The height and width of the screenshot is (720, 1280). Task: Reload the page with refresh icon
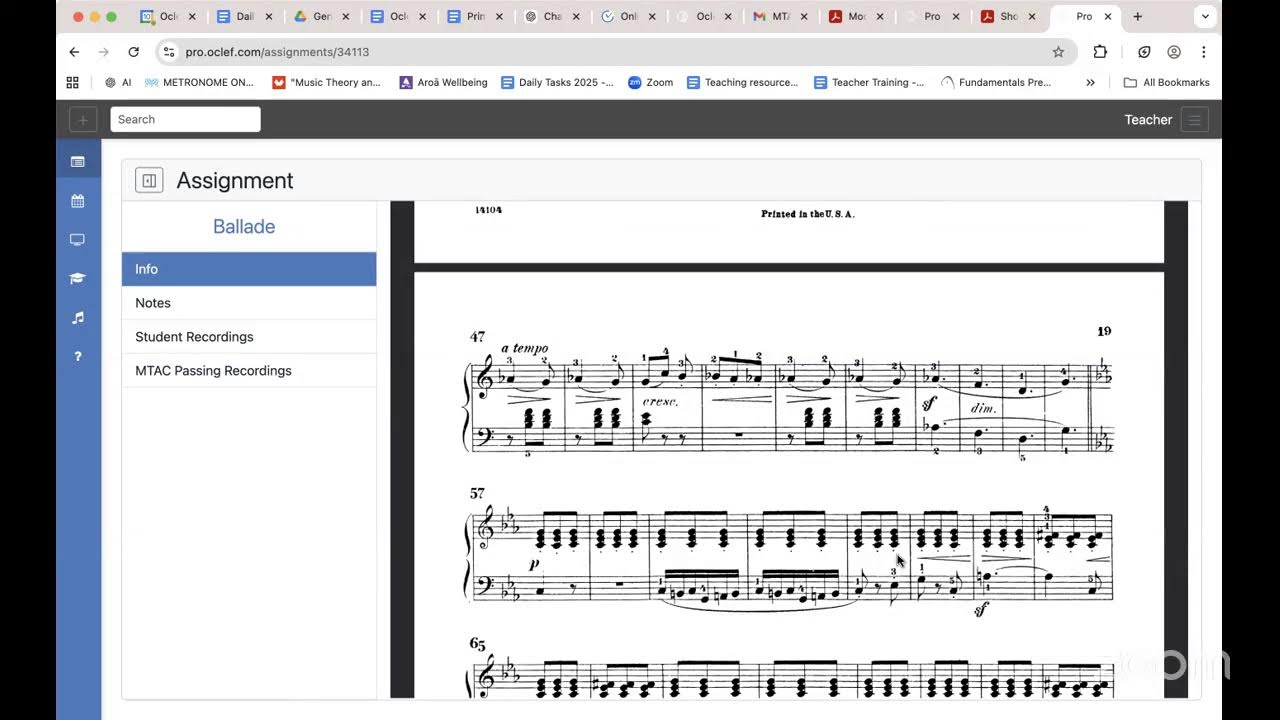click(x=133, y=52)
